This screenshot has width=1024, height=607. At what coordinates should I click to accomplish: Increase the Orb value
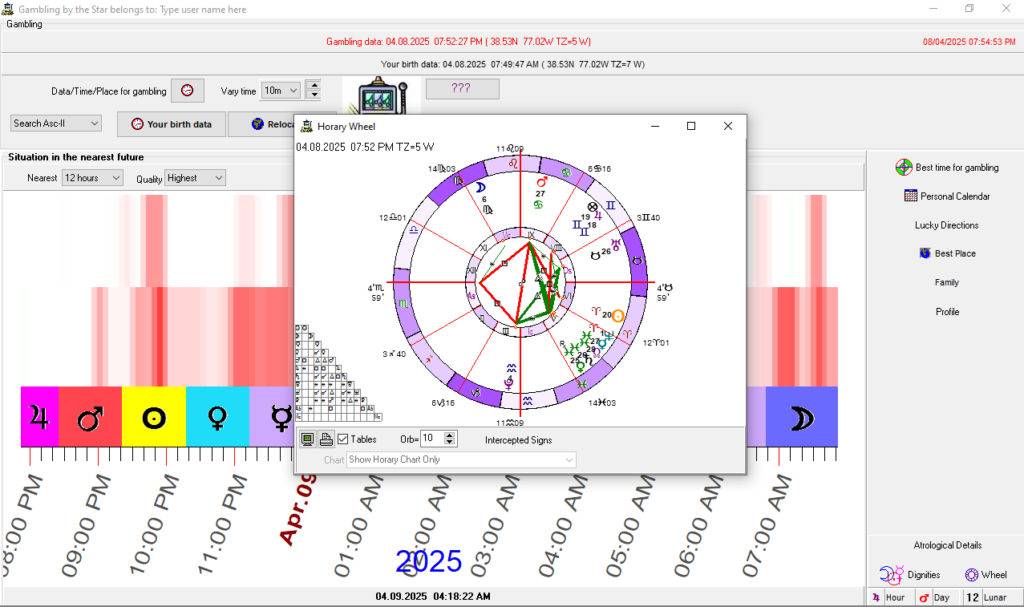450,435
